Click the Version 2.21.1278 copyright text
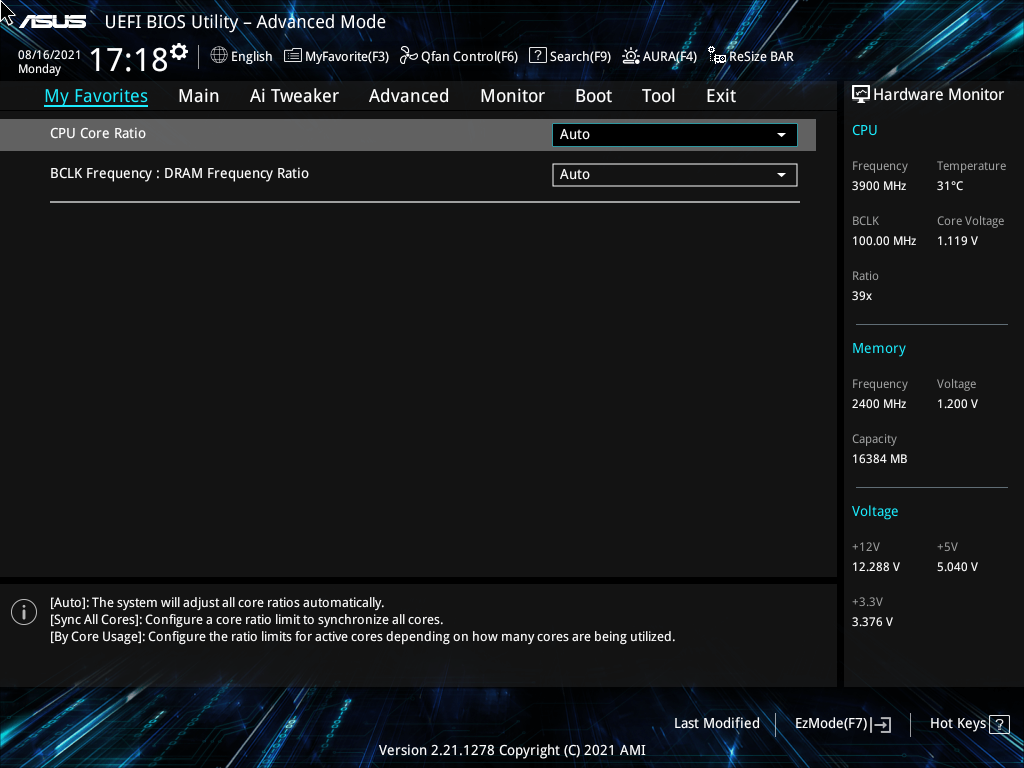This screenshot has height=768, width=1024. 512,750
